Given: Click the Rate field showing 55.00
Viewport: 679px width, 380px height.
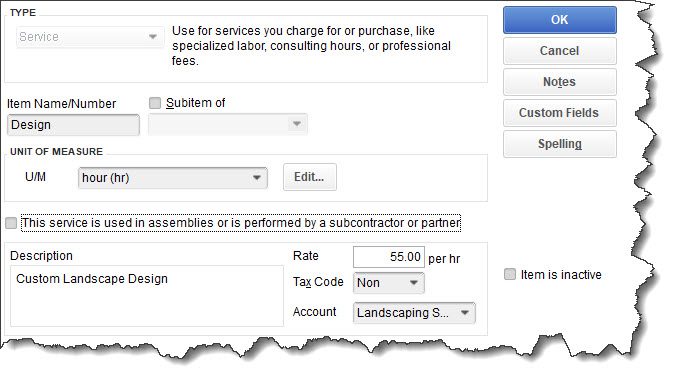Looking at the screenshot, I should tap(388, 257).
